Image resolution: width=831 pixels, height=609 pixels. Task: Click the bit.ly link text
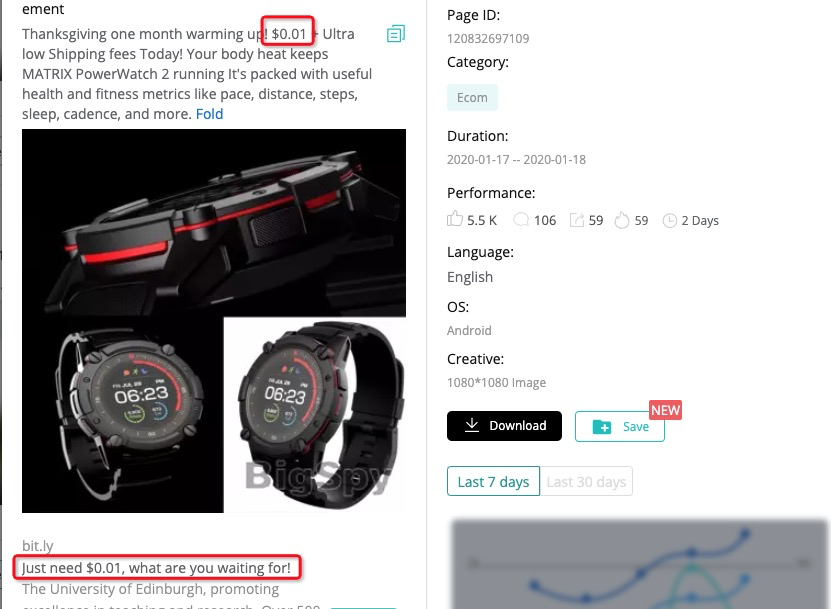38,545
